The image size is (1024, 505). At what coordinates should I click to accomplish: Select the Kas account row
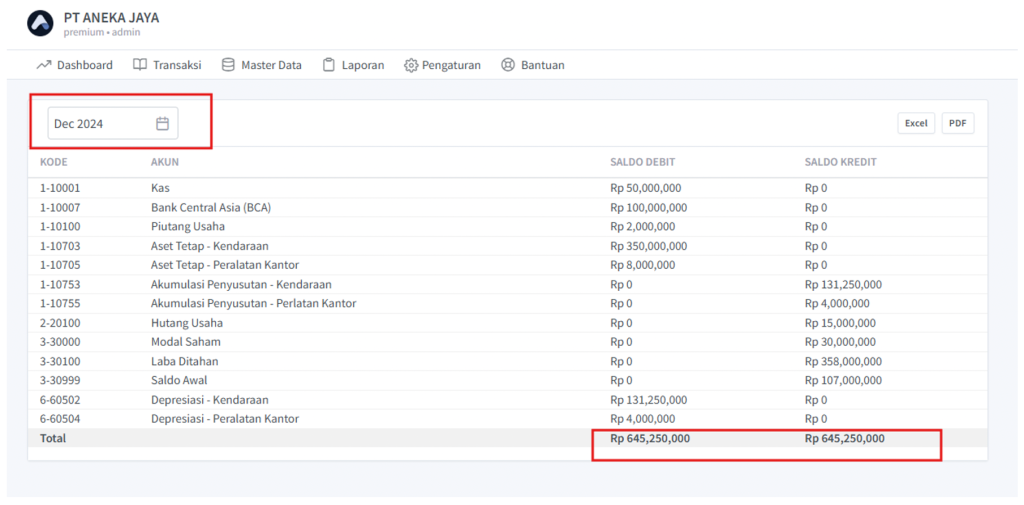(161, 188)
